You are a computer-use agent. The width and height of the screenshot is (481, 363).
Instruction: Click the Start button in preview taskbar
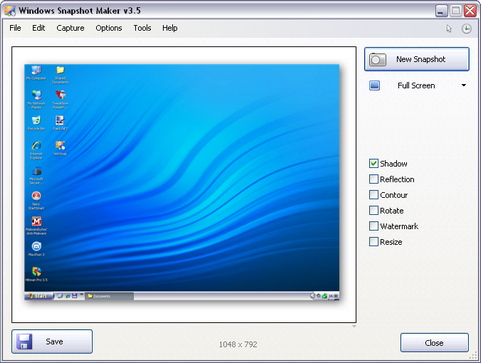click(39, 296)
